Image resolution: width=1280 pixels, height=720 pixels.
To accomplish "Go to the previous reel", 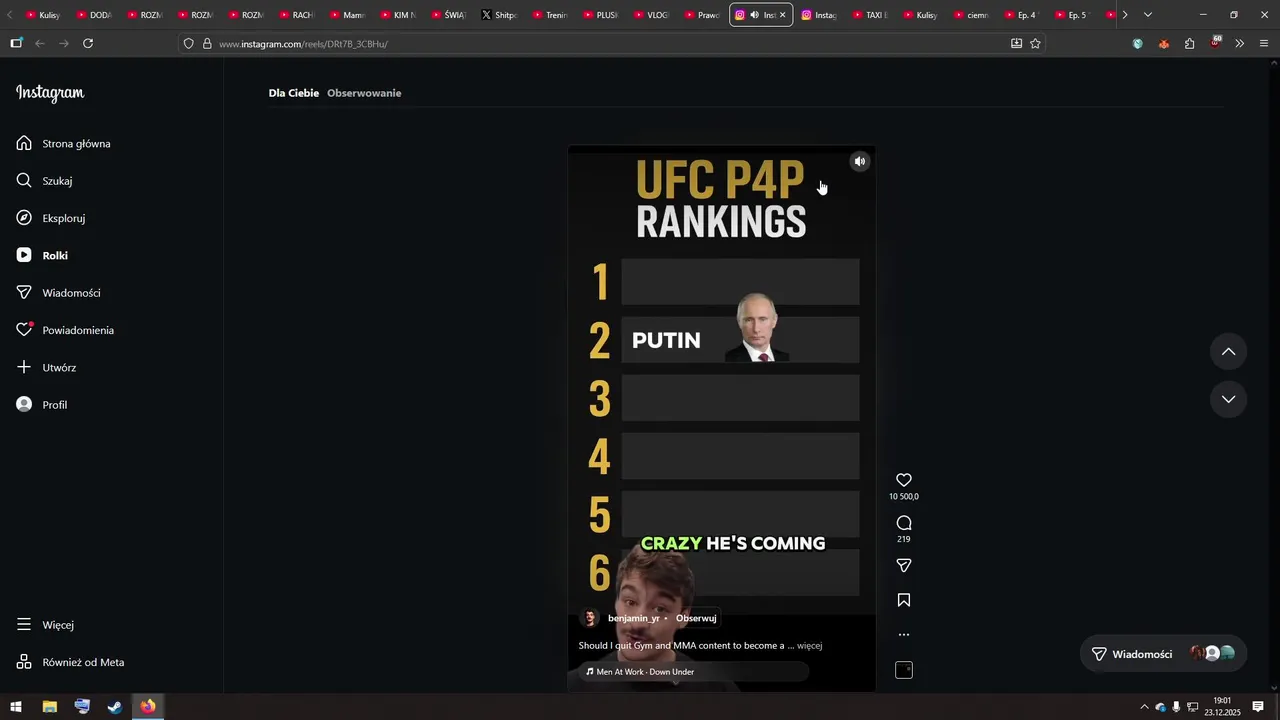I will [x=1229, y=351].
